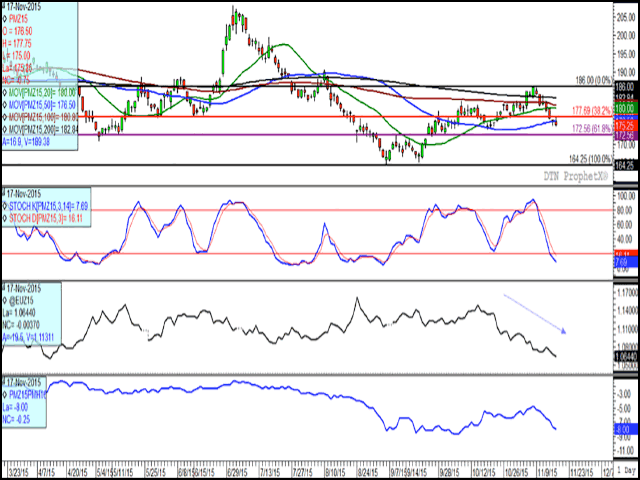Screen dimensions: 640x480
Task: Click the black 186.00 price tag on axis
Action: 627,87
